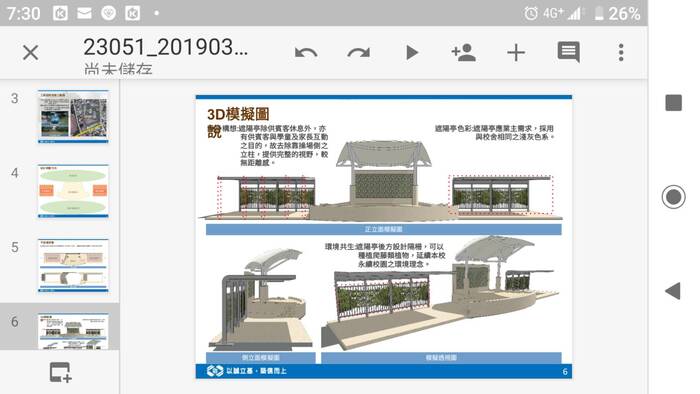This screenshot has width=700, height=394.
Task: Redo the last undone edit
Action: (x=358, y=53)
